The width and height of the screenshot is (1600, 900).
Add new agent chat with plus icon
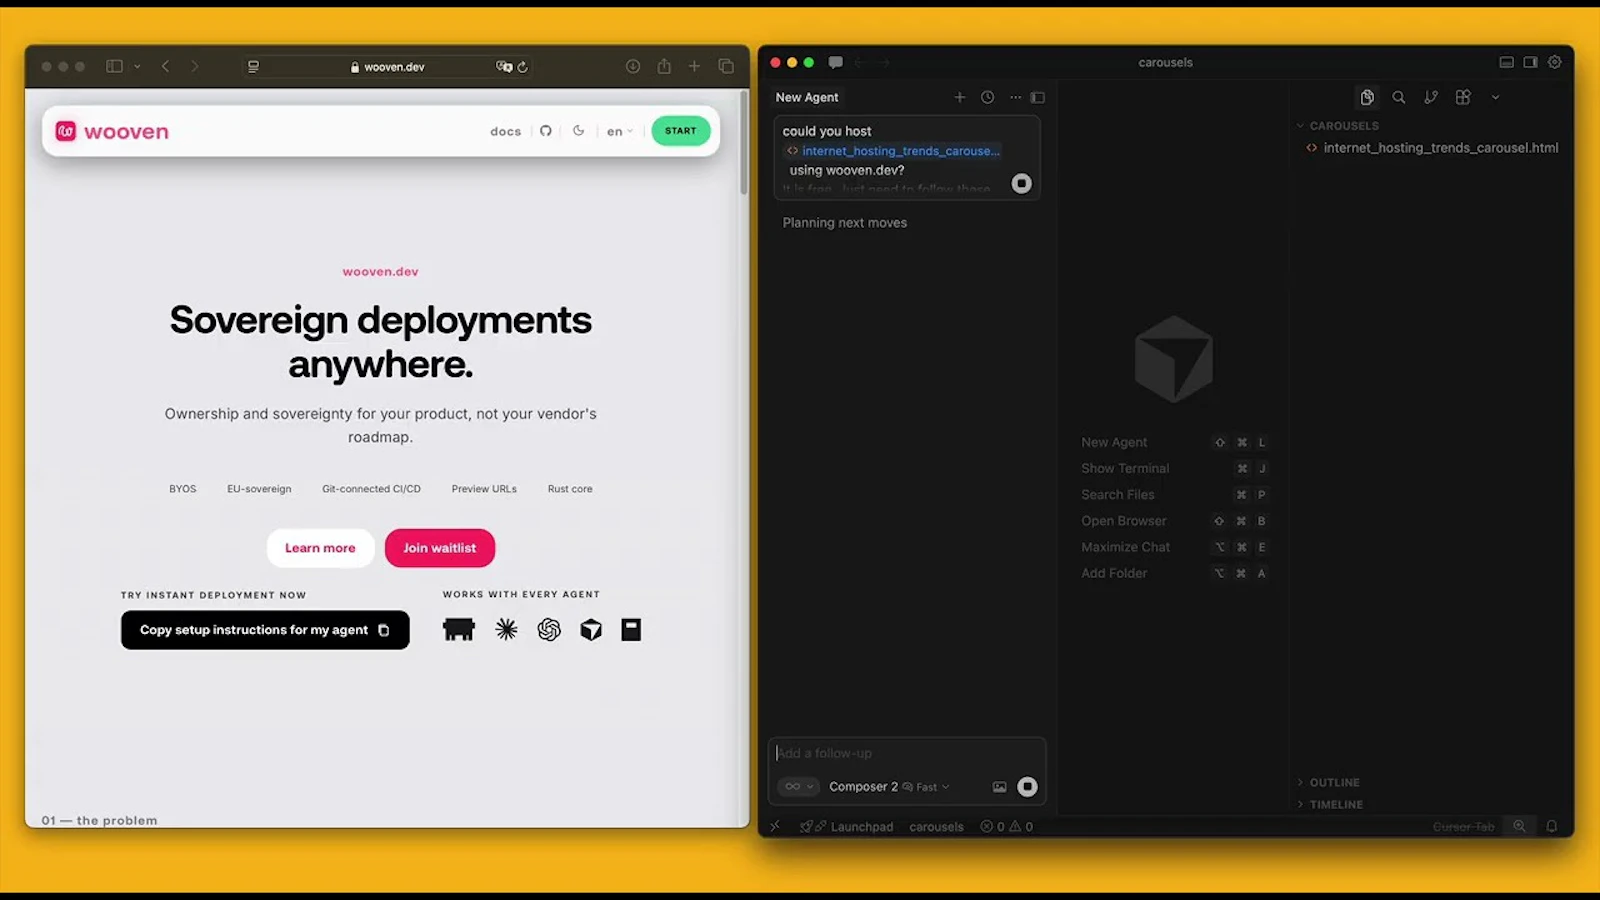coord(960,97)
